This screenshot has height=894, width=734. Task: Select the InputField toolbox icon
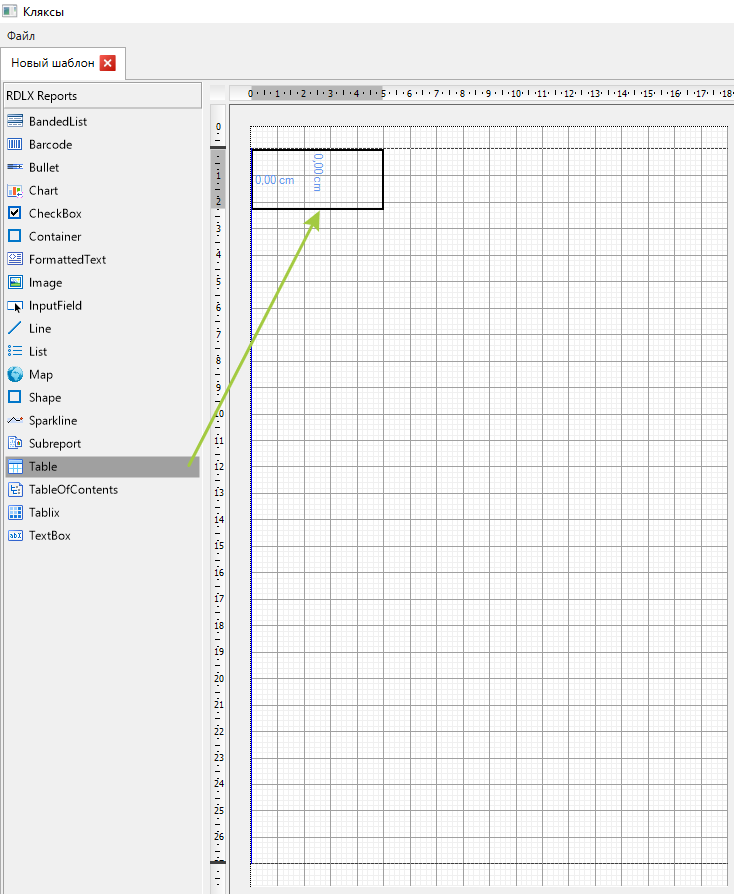(x=15, y=306)
